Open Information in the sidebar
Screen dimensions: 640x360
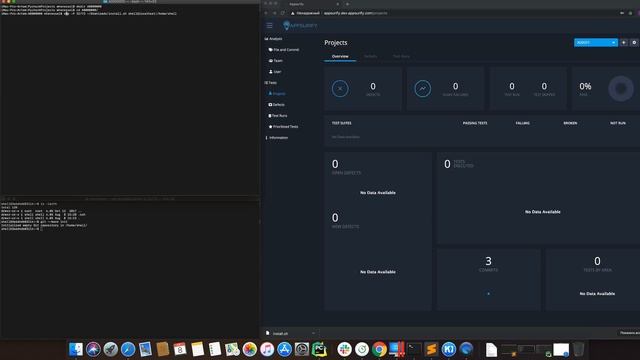(x=277, y=138)
